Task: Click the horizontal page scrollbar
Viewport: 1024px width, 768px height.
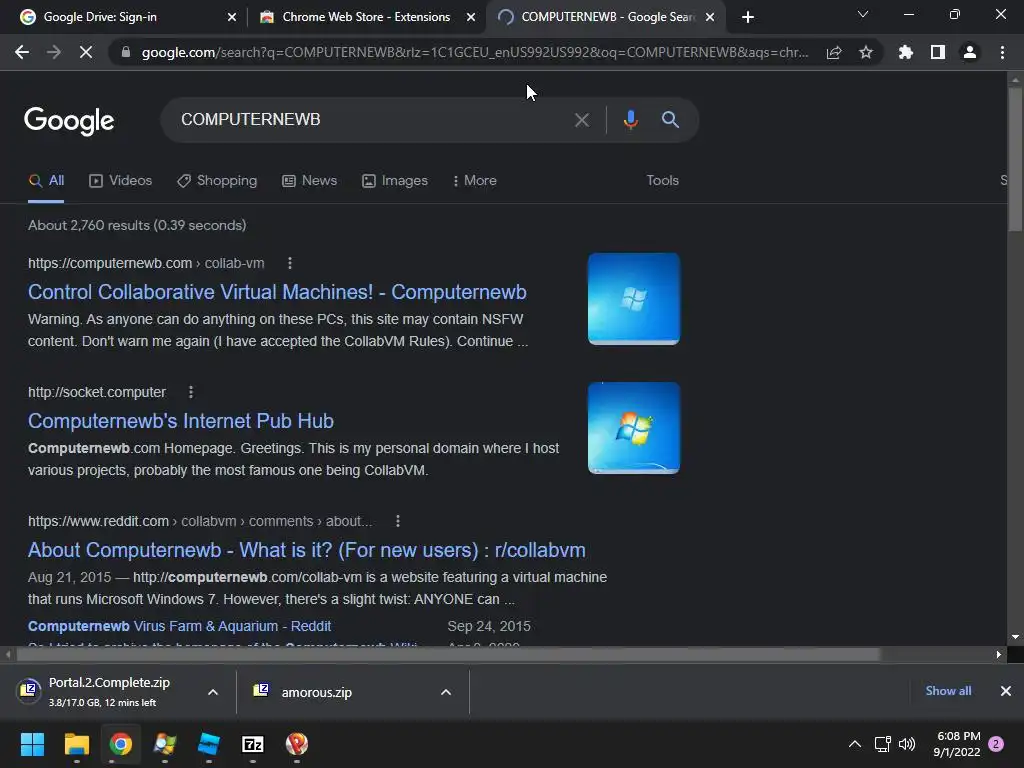Action: click(x=448, y=654)
